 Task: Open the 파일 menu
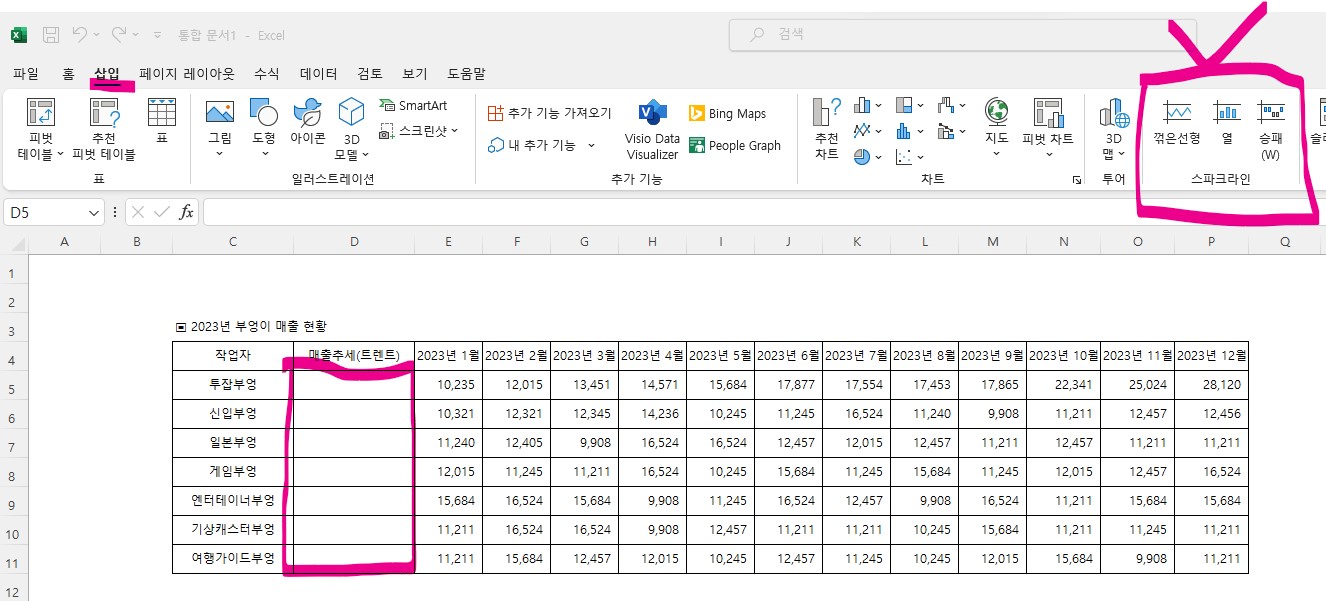click(26, 73)
